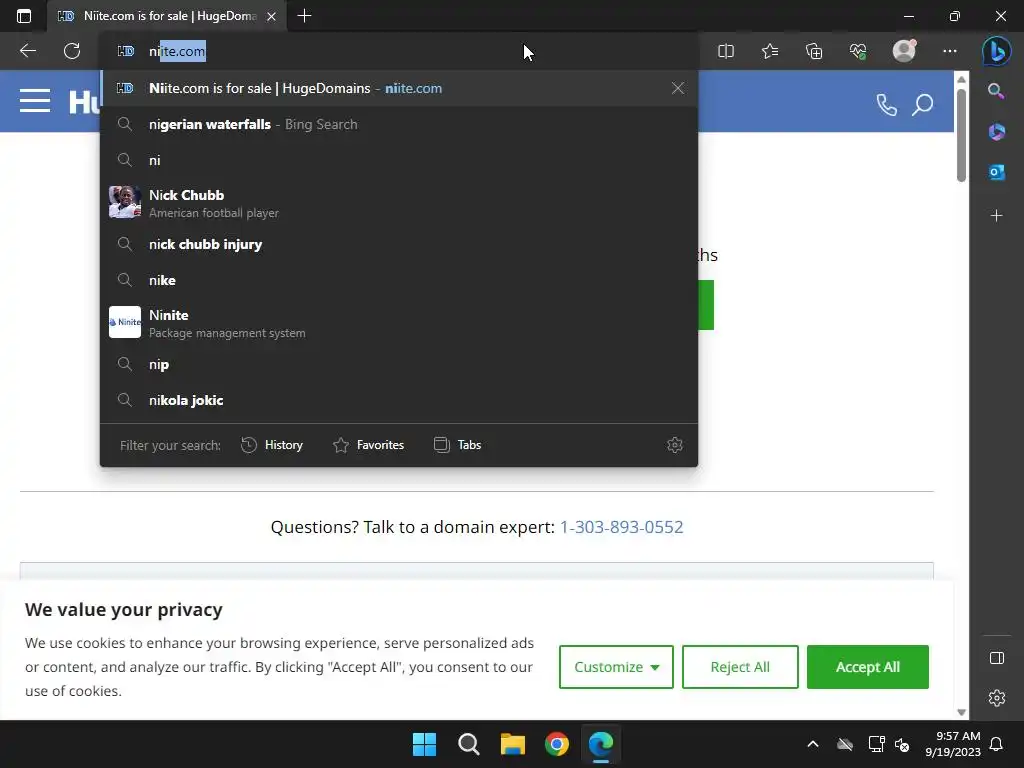Open Browser essentials heart icon
1024x768 pixels.
pyautogui.click(x=858, y=51)
